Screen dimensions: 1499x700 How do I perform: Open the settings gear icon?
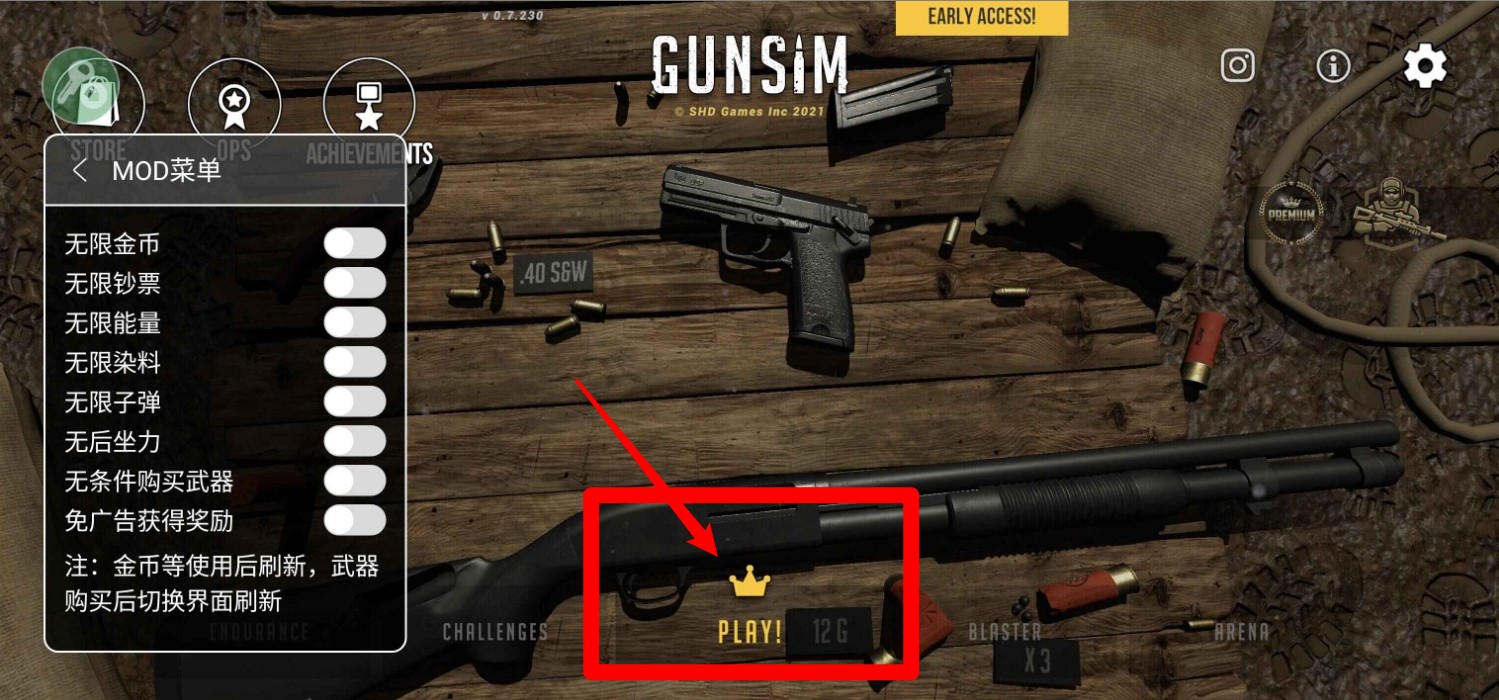(x=1425, y=66)
